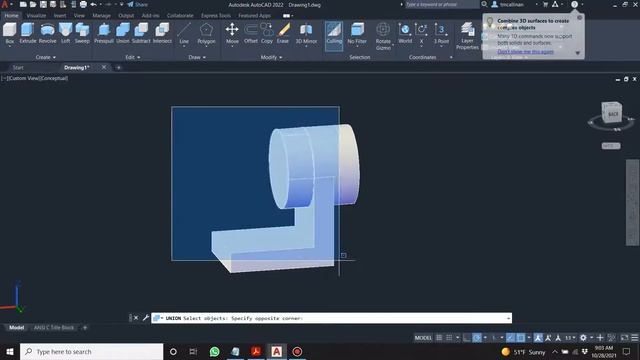Cancel command with command line X
Image resolution: width=640 pixels, height=360 pixels.
pyautogui.click(x=136, y=318)
